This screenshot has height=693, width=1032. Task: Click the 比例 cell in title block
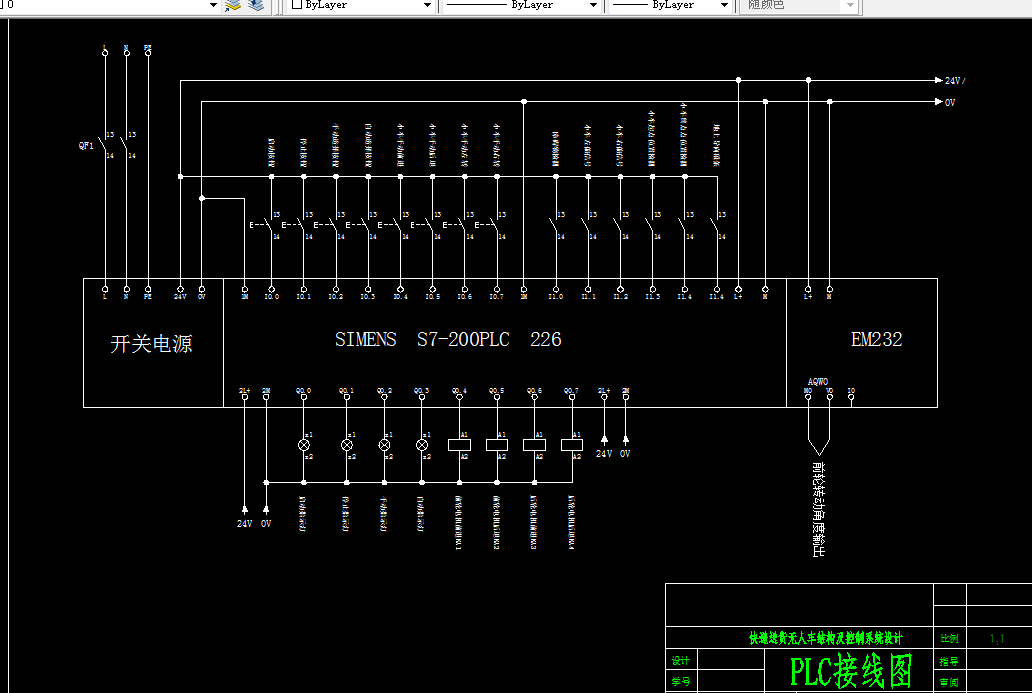949,638
